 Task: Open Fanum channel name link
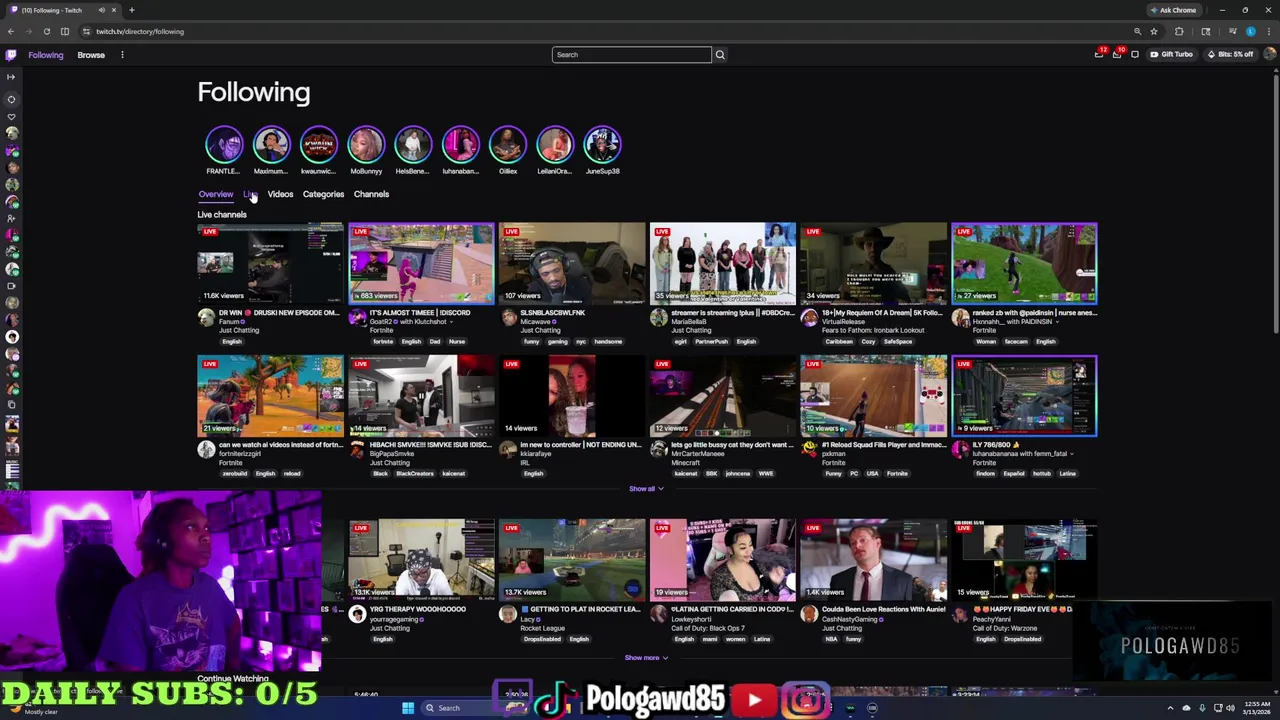pos(231,322)
